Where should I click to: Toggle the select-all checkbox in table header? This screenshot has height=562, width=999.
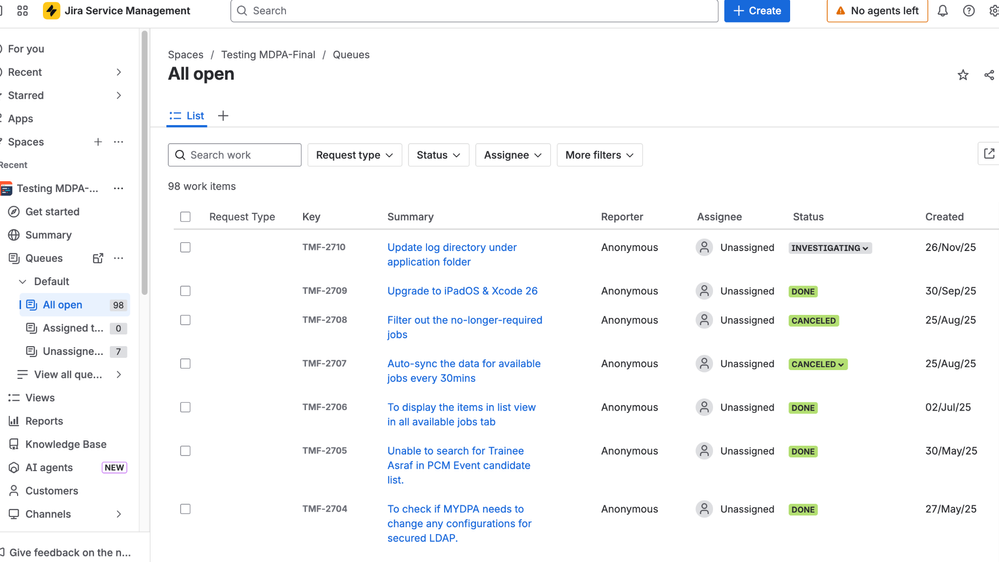[x=185, y=217]
